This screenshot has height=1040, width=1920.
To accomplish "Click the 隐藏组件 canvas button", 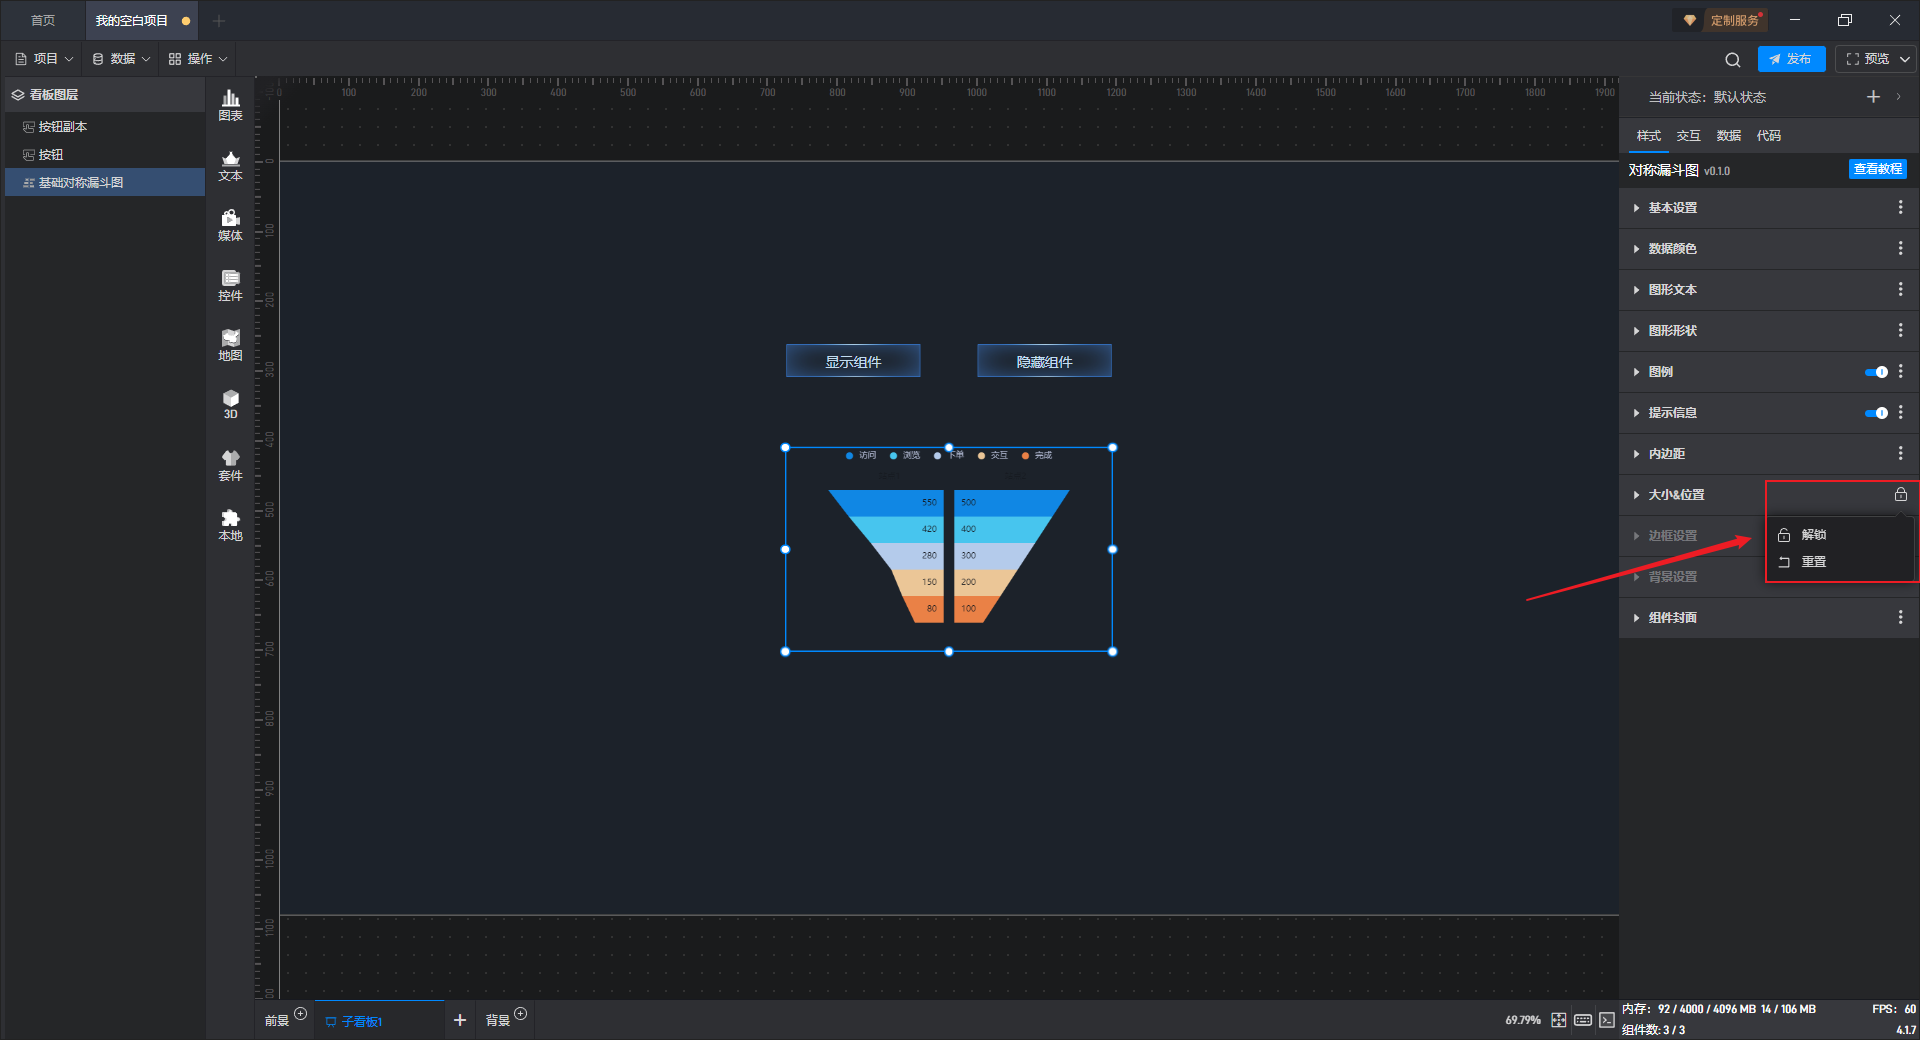I will (1044, 361).
